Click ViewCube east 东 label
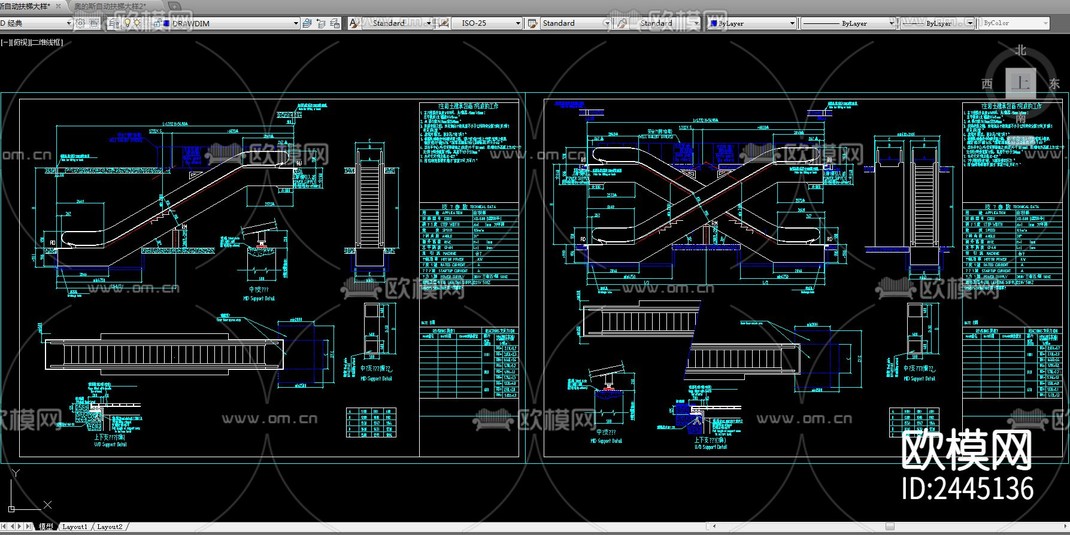The image size is (1070, 535). [x=1055, y=83]
